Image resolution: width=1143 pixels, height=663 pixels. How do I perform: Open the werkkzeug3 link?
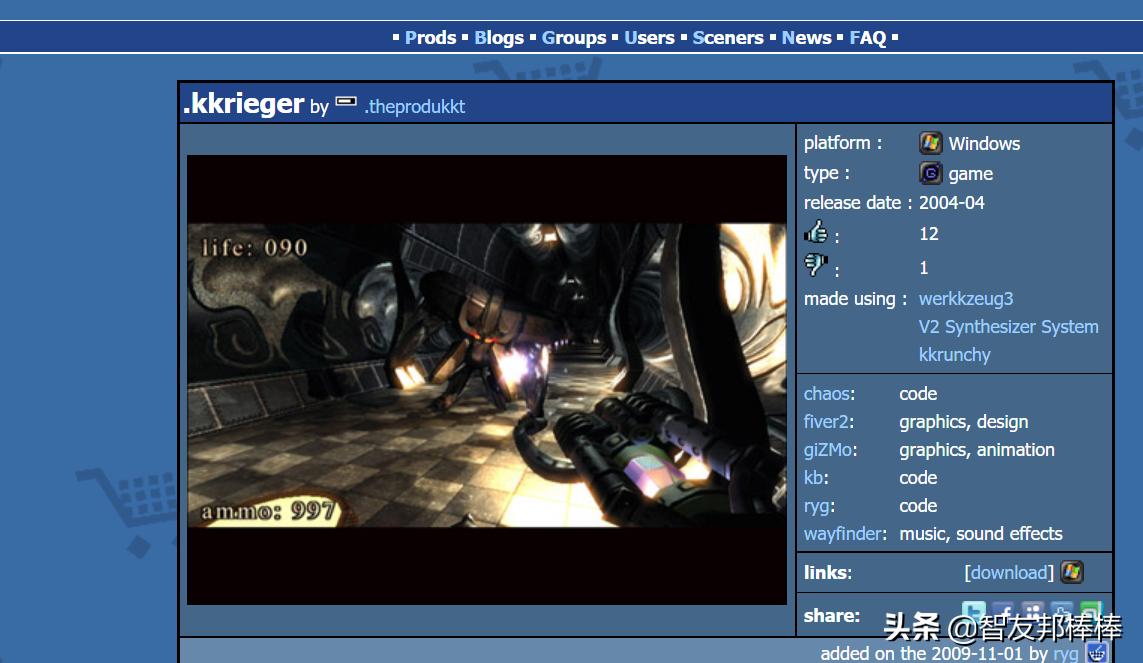click(966, 299)
